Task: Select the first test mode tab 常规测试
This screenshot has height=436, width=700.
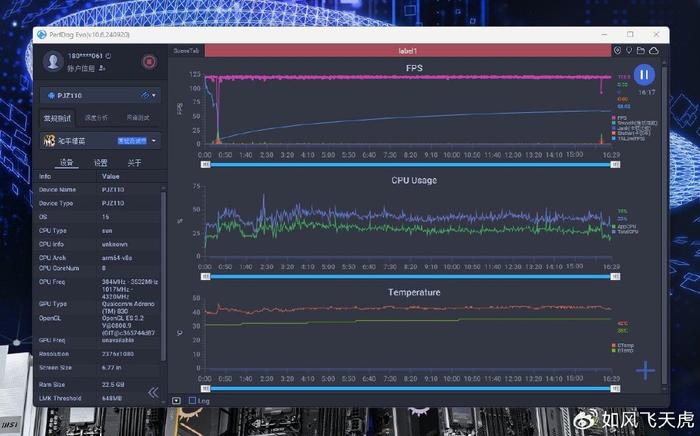Action: click(x=57, y=118)
